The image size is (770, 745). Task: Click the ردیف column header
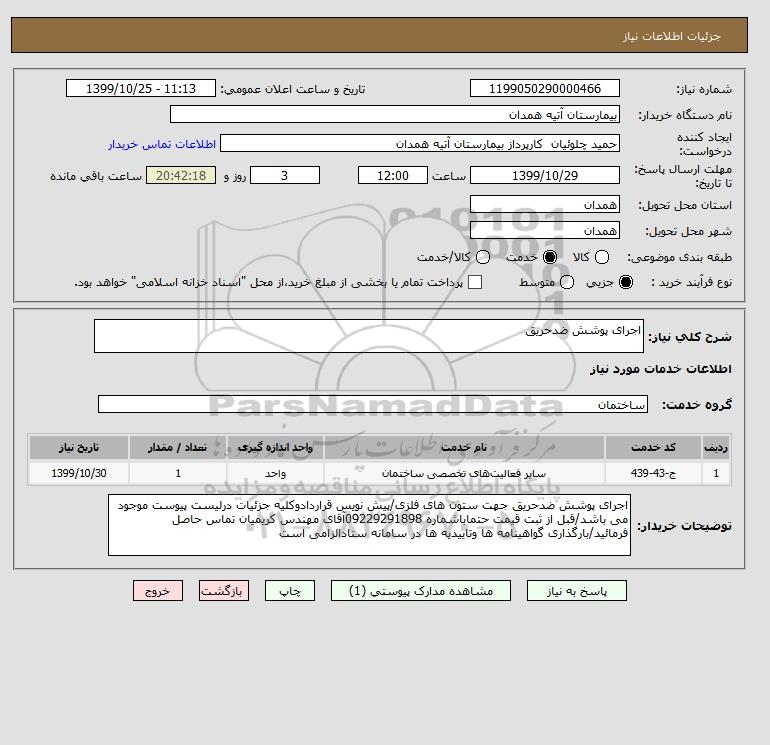716,447
